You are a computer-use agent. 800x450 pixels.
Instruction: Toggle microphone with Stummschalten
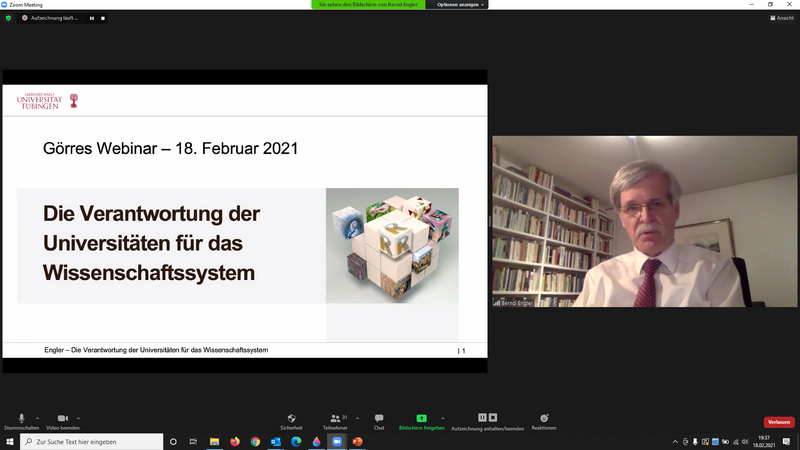click(21, 420)
